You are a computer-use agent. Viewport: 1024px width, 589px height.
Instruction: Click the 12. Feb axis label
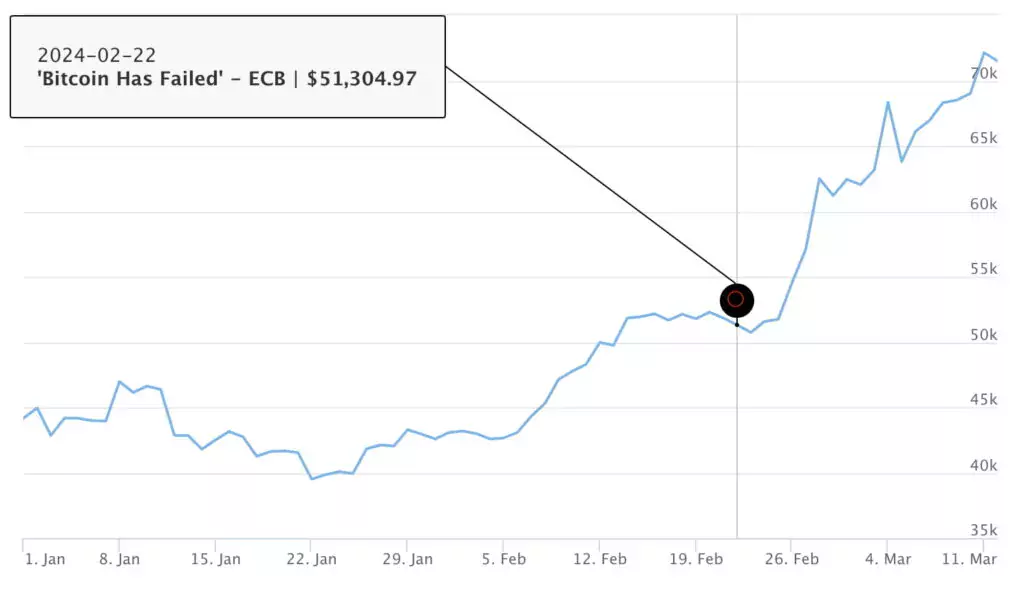pyautogui.click(x=600, y=559)
